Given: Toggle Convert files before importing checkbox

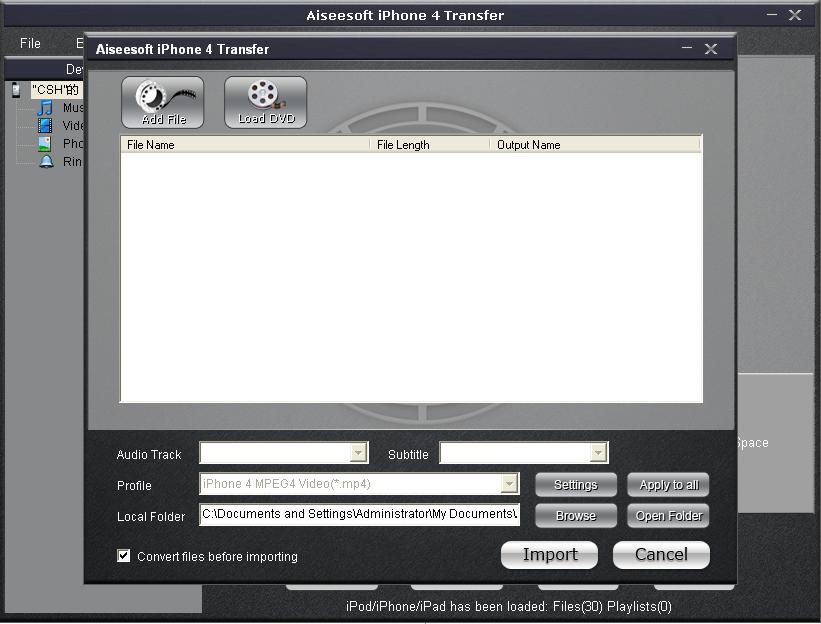Looking at the screenshot, I should (124, 555).
